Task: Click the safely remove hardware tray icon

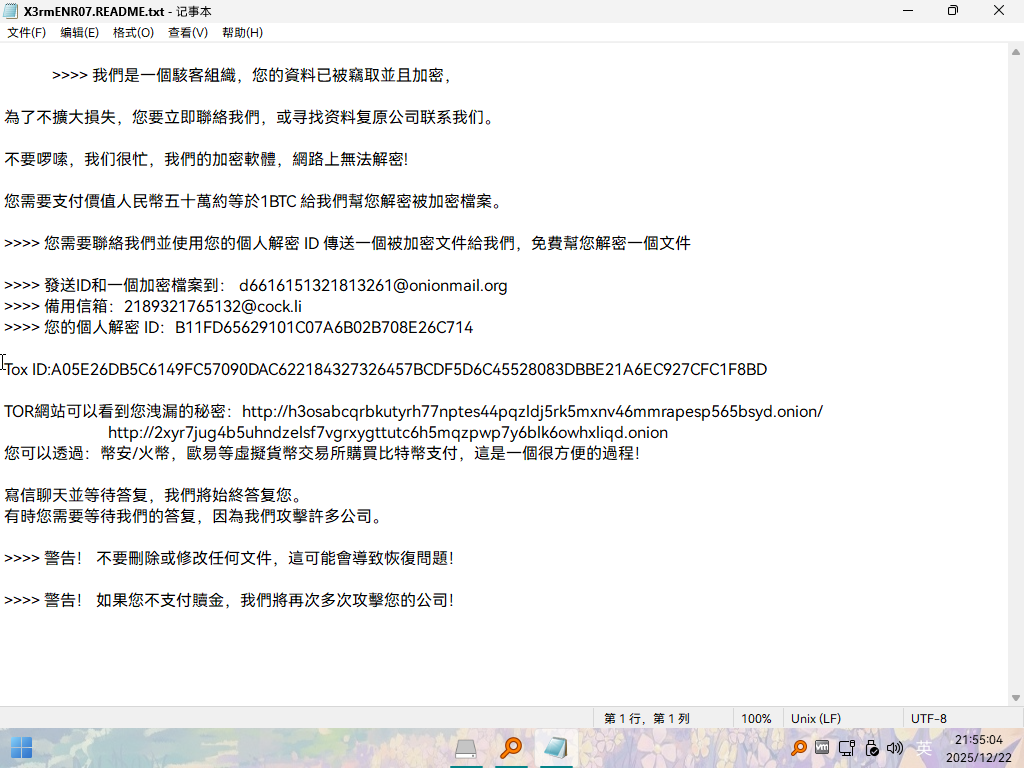Action: pyautogui.click(x=871, y=748)
